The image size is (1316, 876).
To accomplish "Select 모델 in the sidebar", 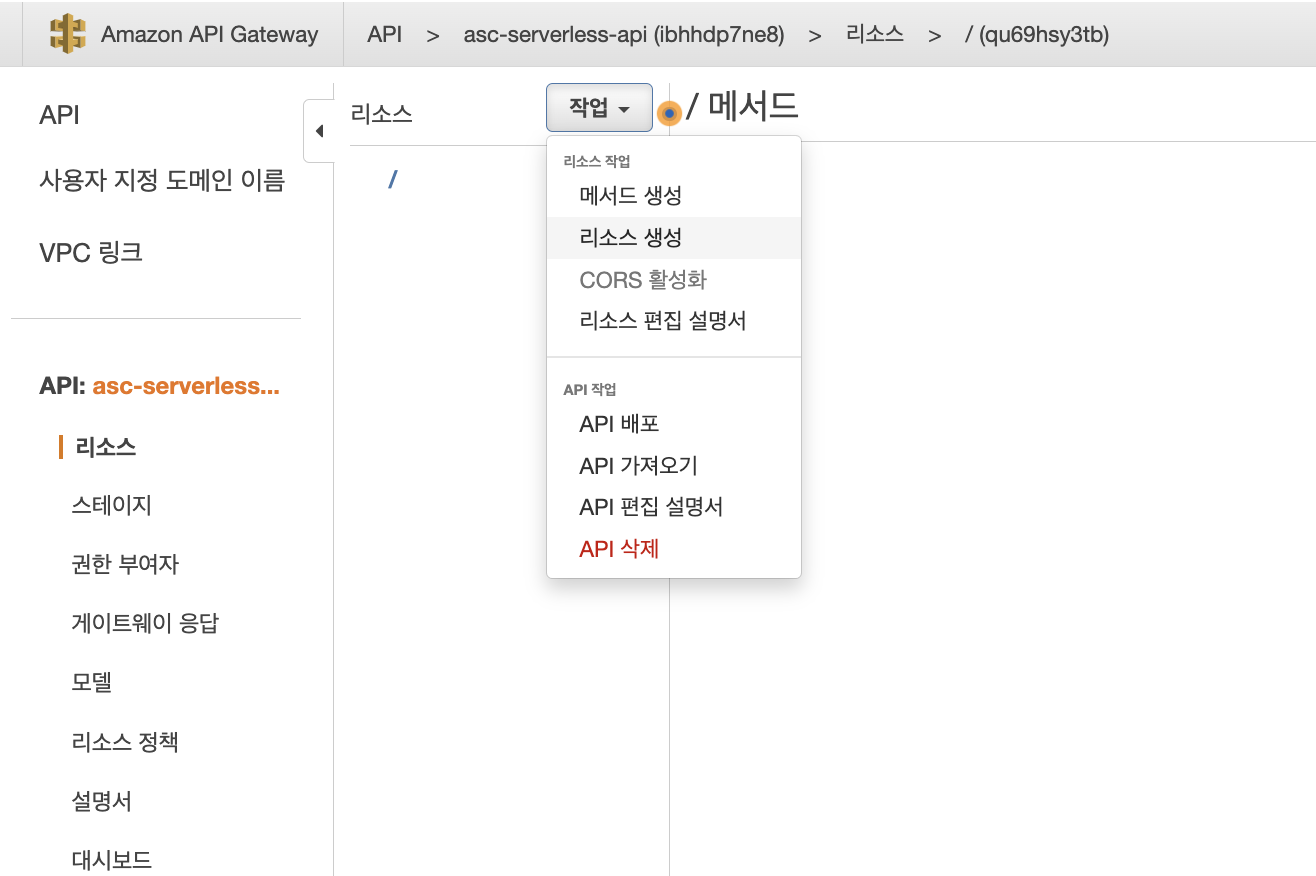I will 91,682.
